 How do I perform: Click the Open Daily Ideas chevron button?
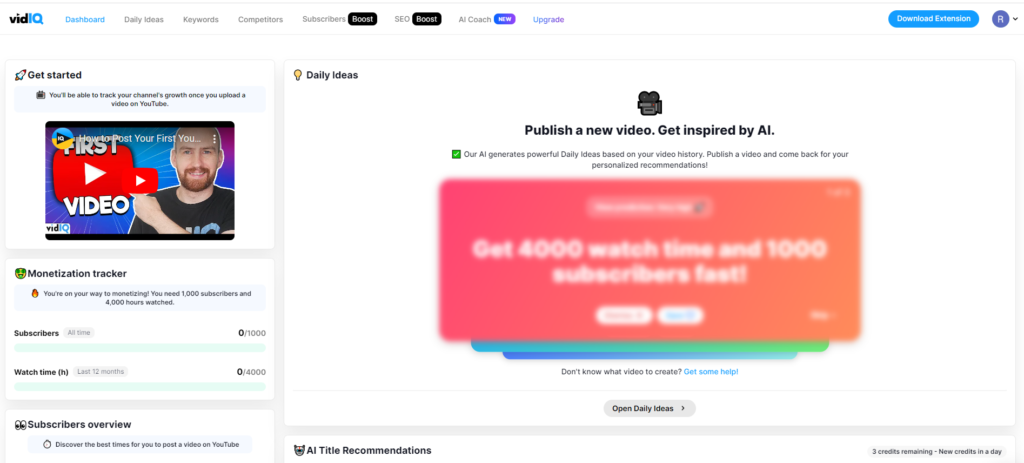(649, 408)
